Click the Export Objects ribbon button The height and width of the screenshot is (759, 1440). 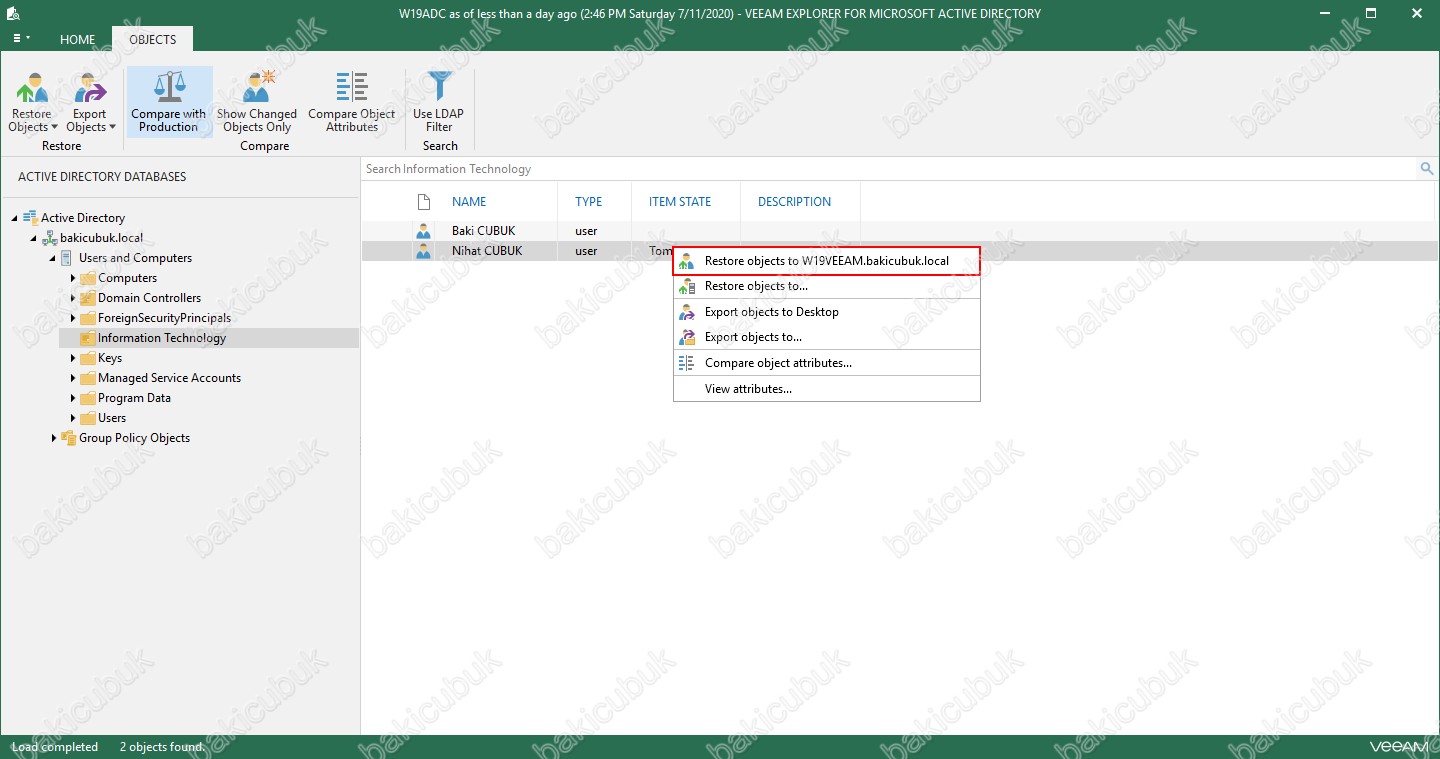coord(90,101)
